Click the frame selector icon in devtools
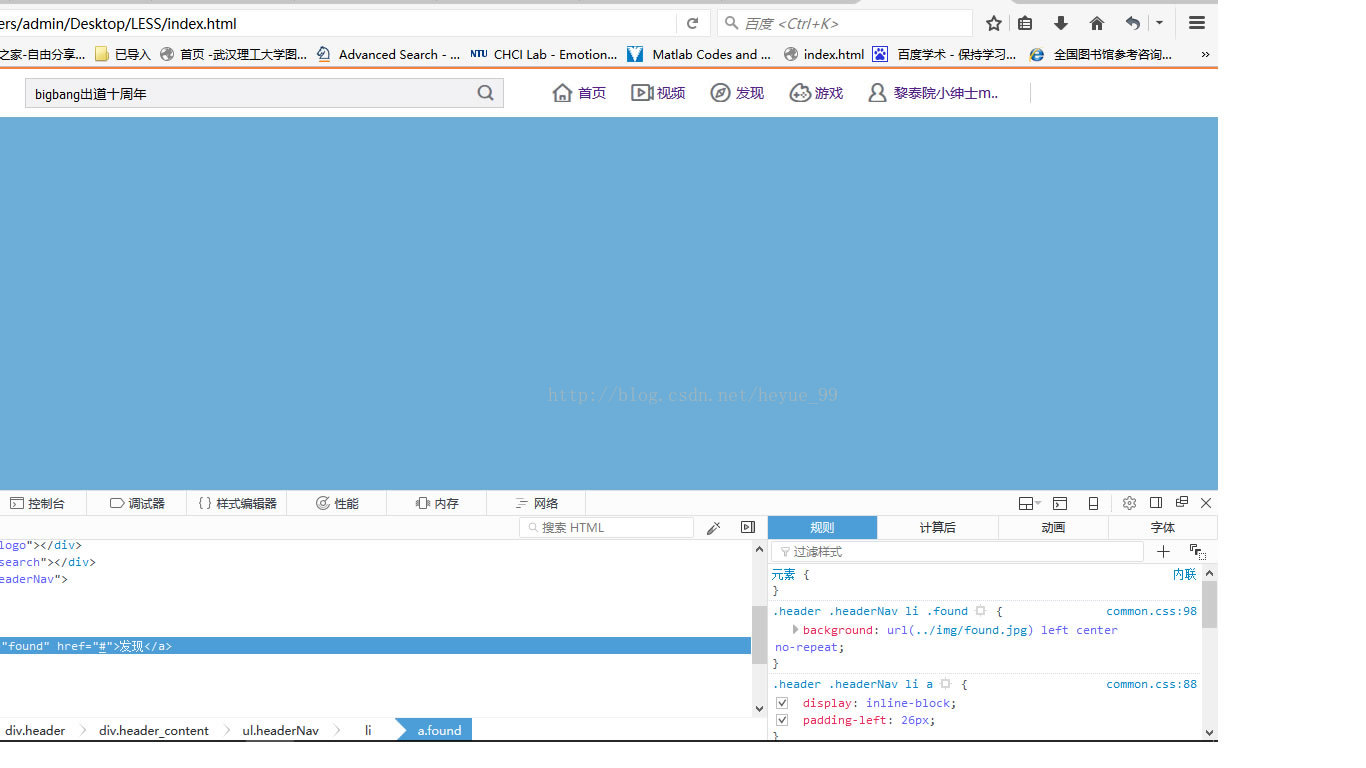Screen dimensions: 1366x768 (1029, 503)
